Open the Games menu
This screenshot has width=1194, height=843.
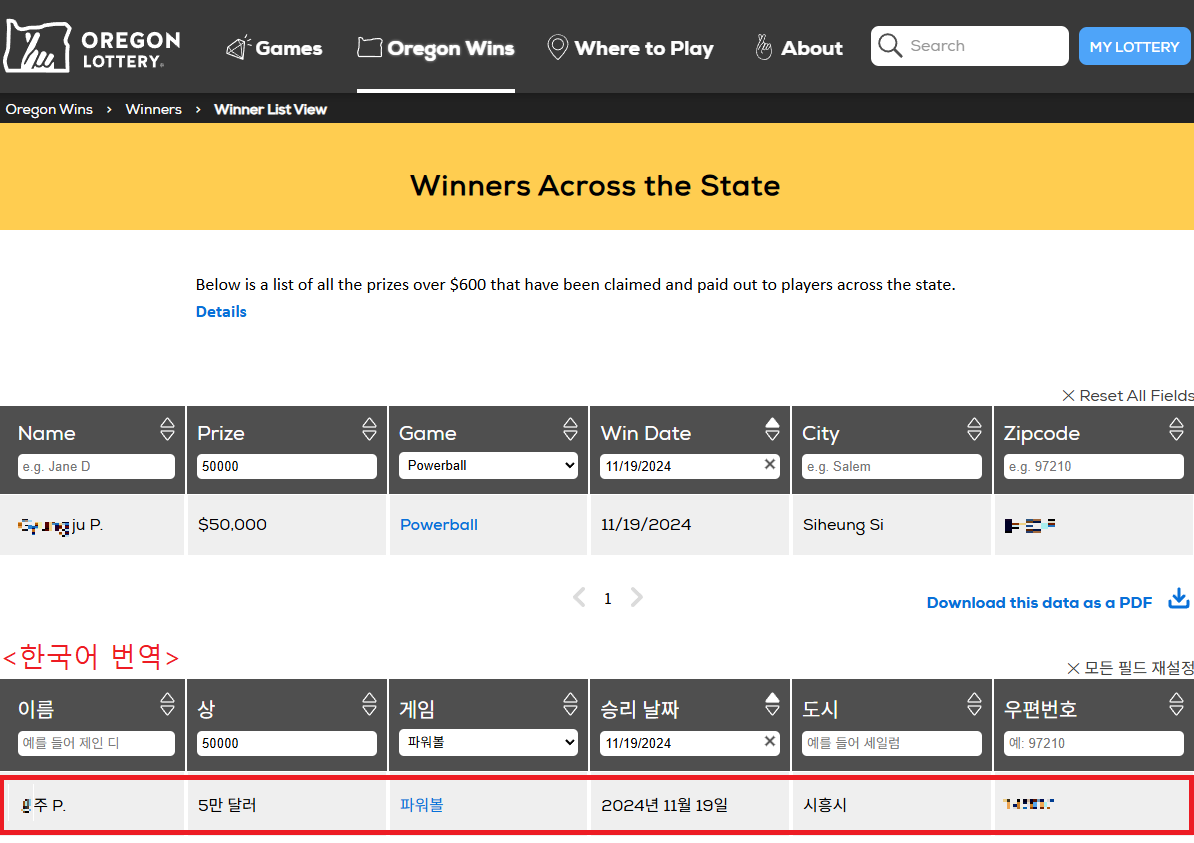[274, 48]
